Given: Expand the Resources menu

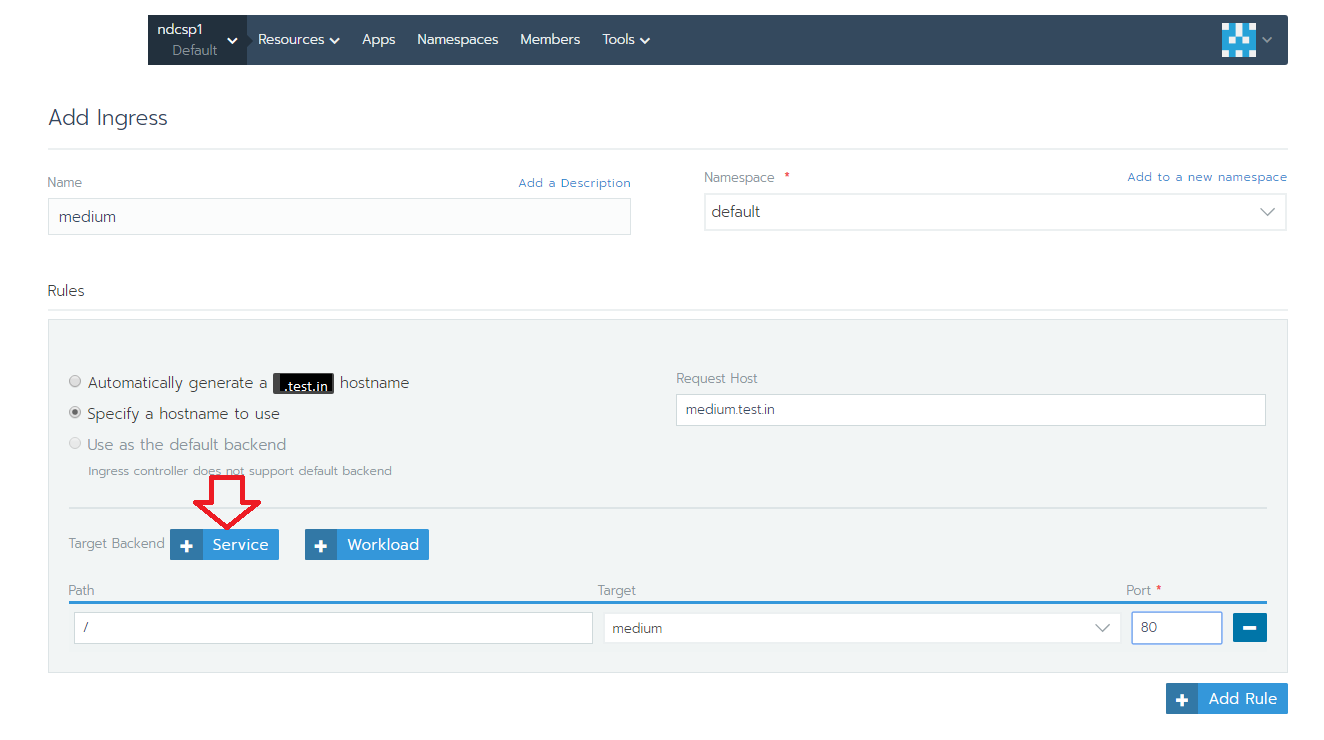Looking at the screenshot, I should (x=299, y=40).
